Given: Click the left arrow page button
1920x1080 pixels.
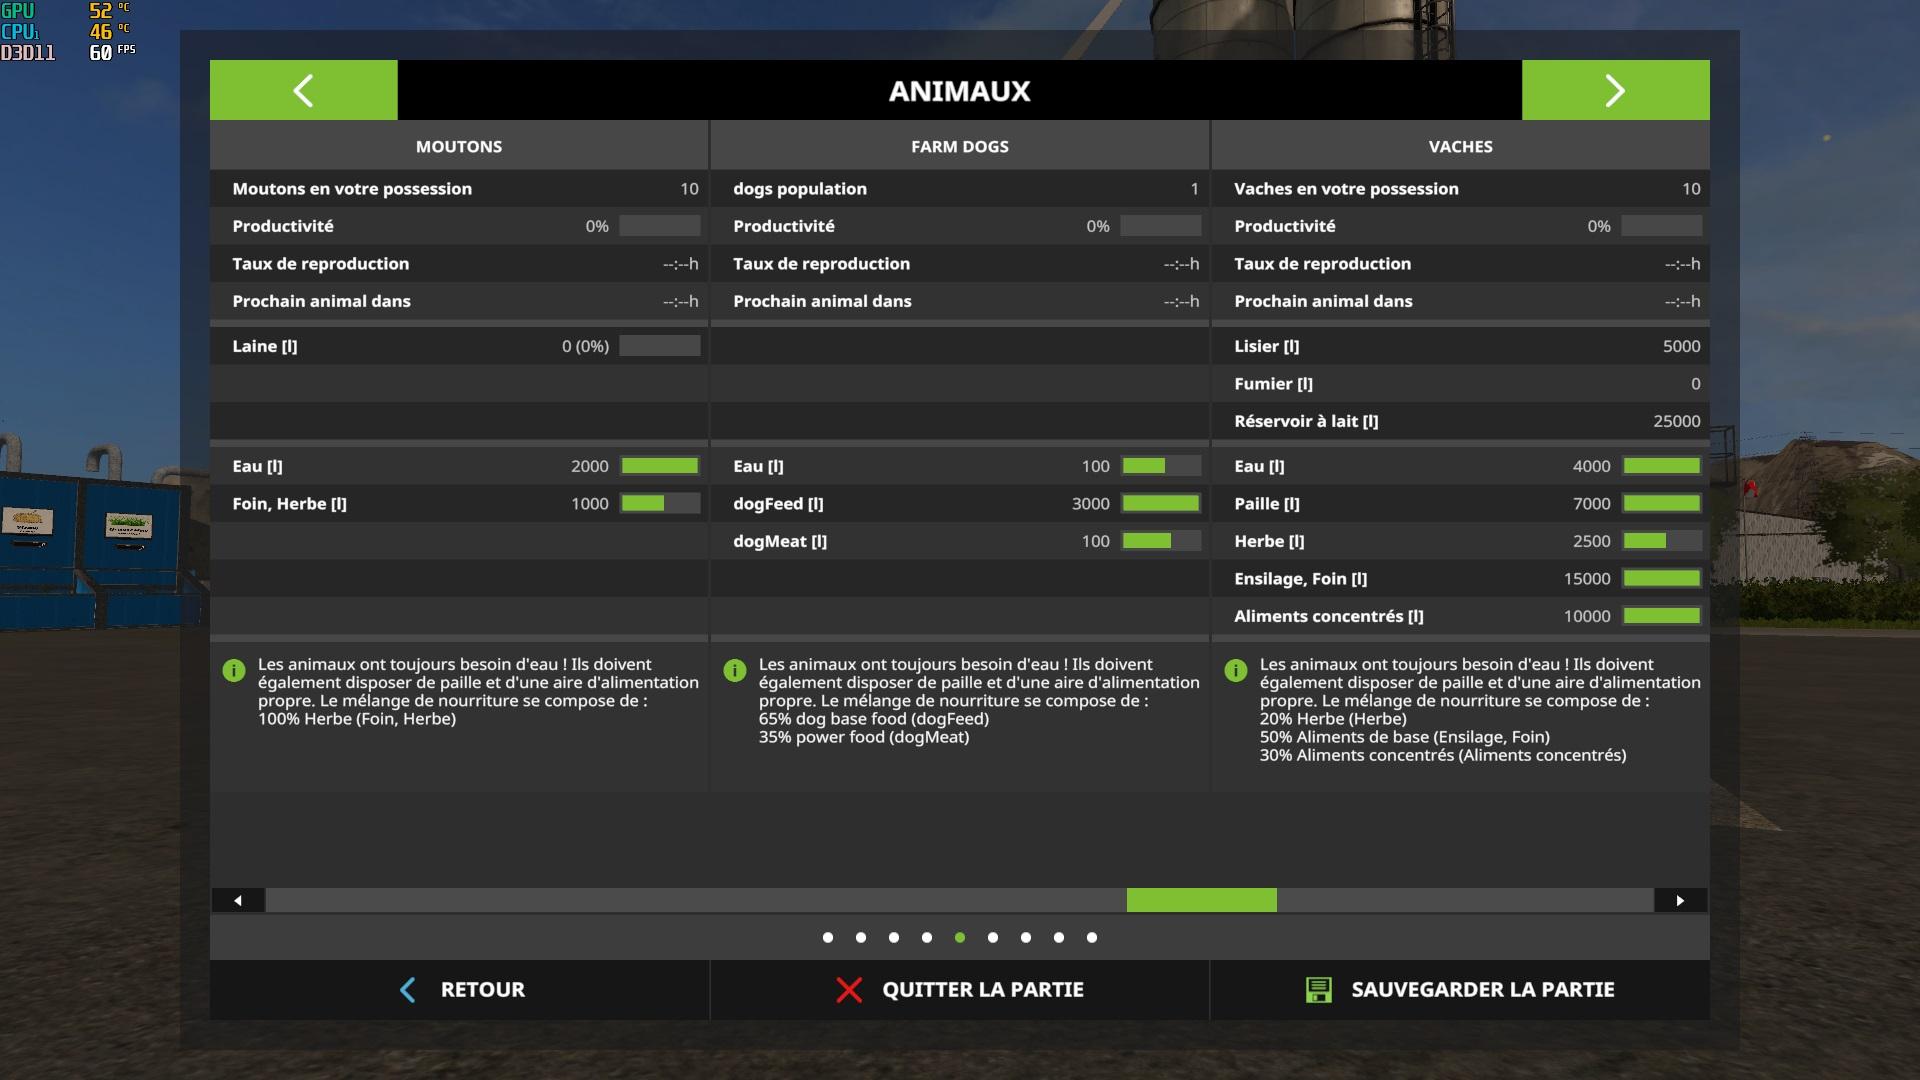Looking at the screenshot, I should pos(303,90).
